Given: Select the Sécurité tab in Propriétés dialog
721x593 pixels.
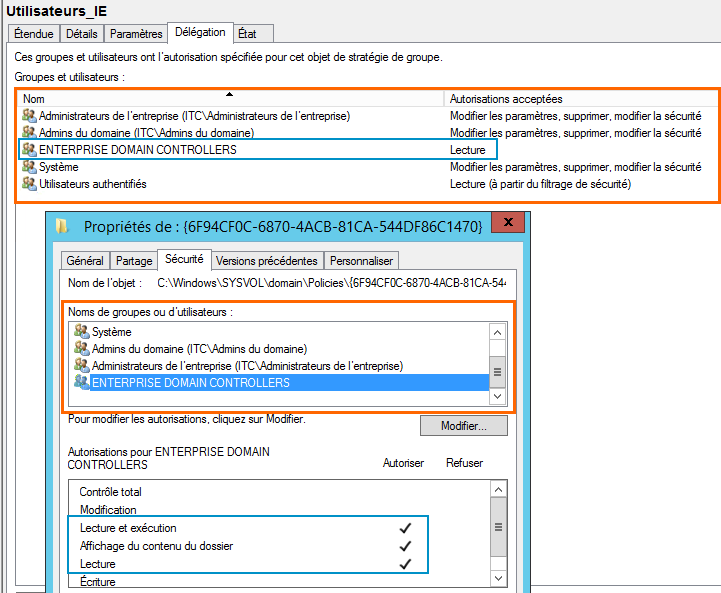Looking at the screenshot, I should pyautogui.click(x=184, y=260).
